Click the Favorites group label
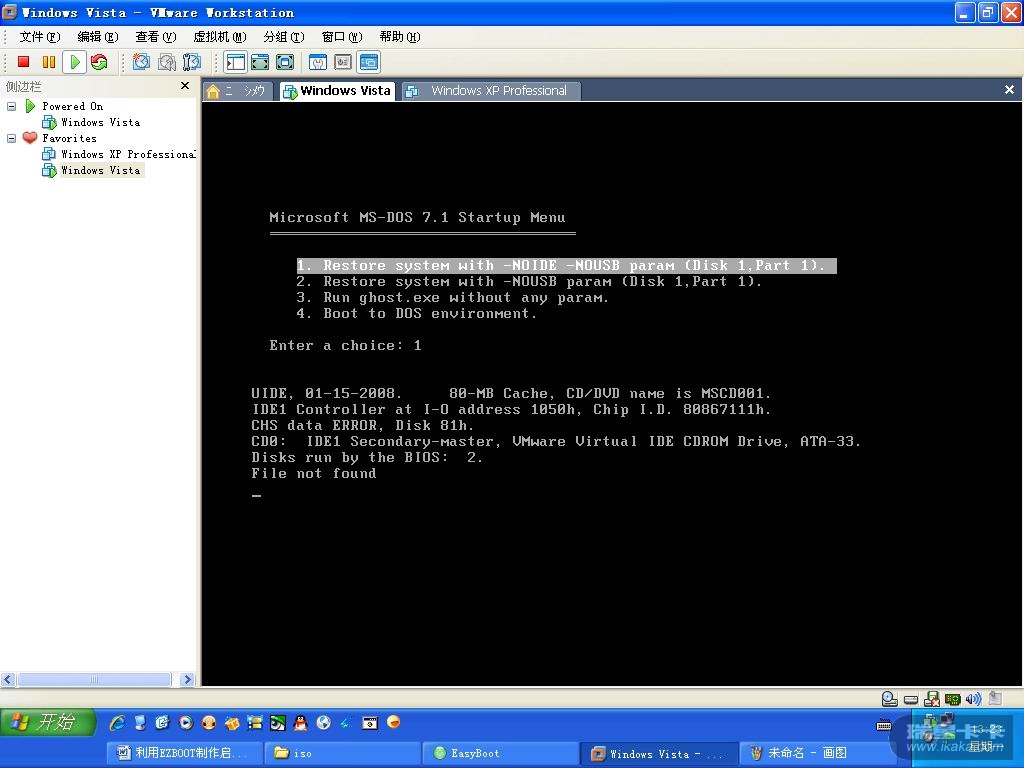This screenshot has height=768, width=1024. pos(69,138)
